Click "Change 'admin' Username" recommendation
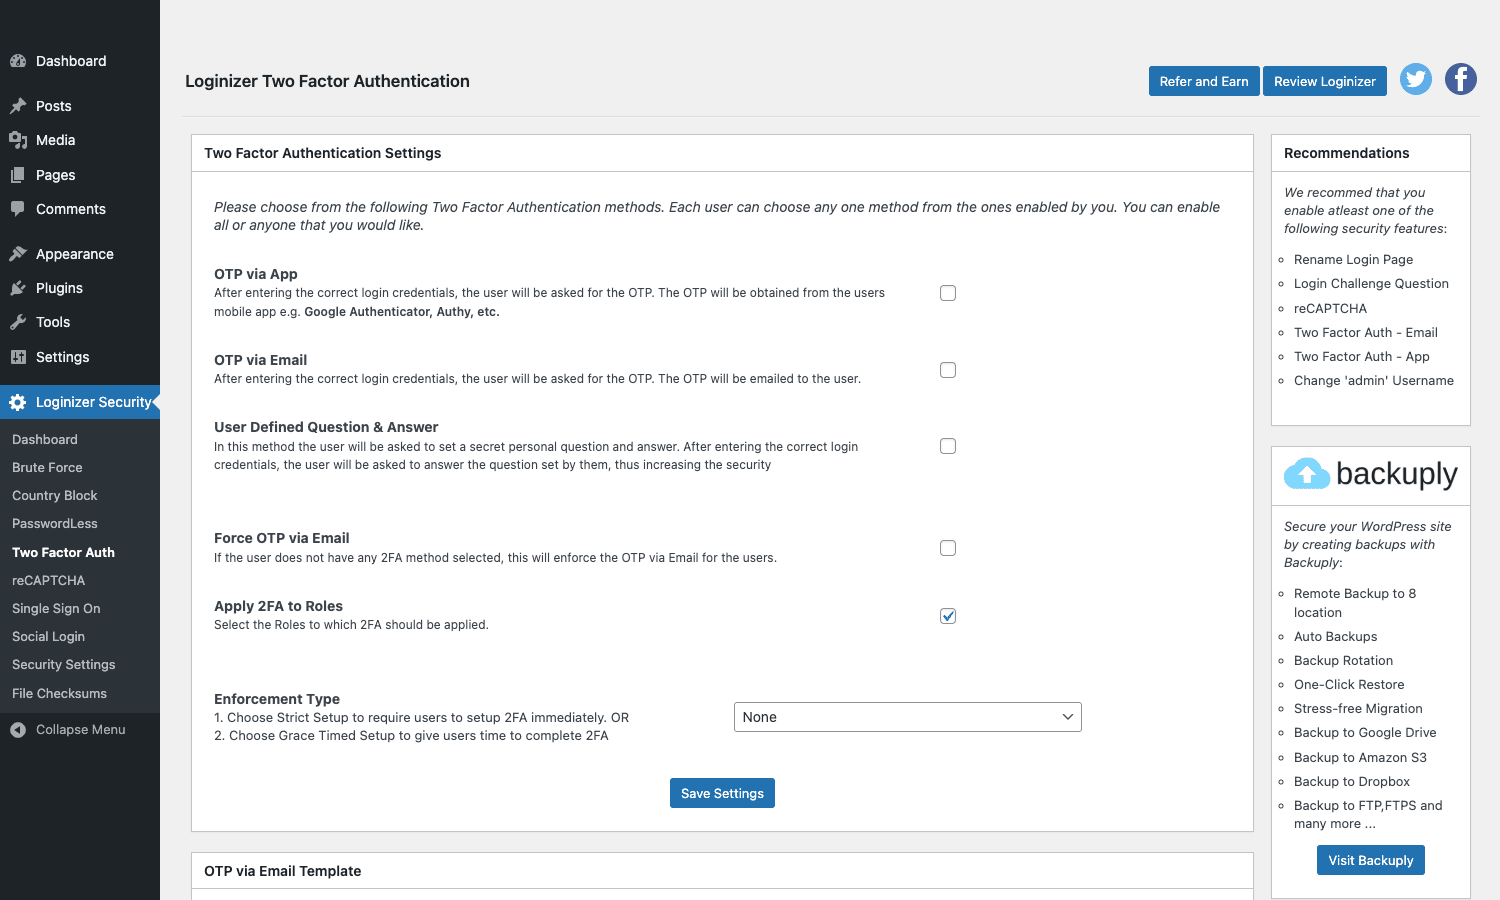Image resolution: width=1500 pixels, height=900 pixels. [x=1374, y=380]
